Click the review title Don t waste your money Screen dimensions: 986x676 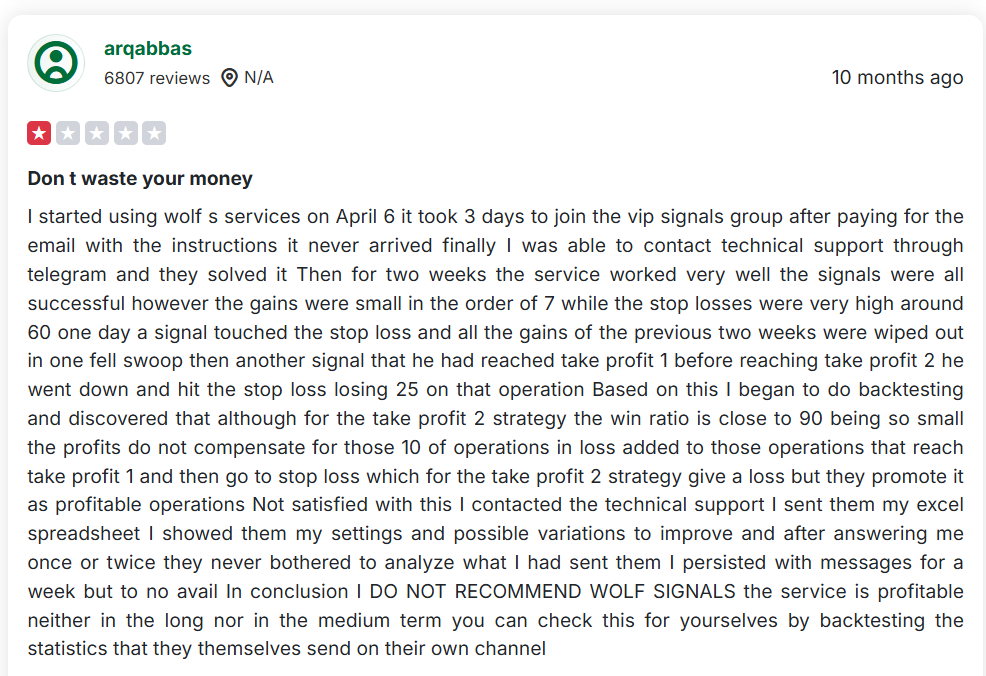(139, 179)
